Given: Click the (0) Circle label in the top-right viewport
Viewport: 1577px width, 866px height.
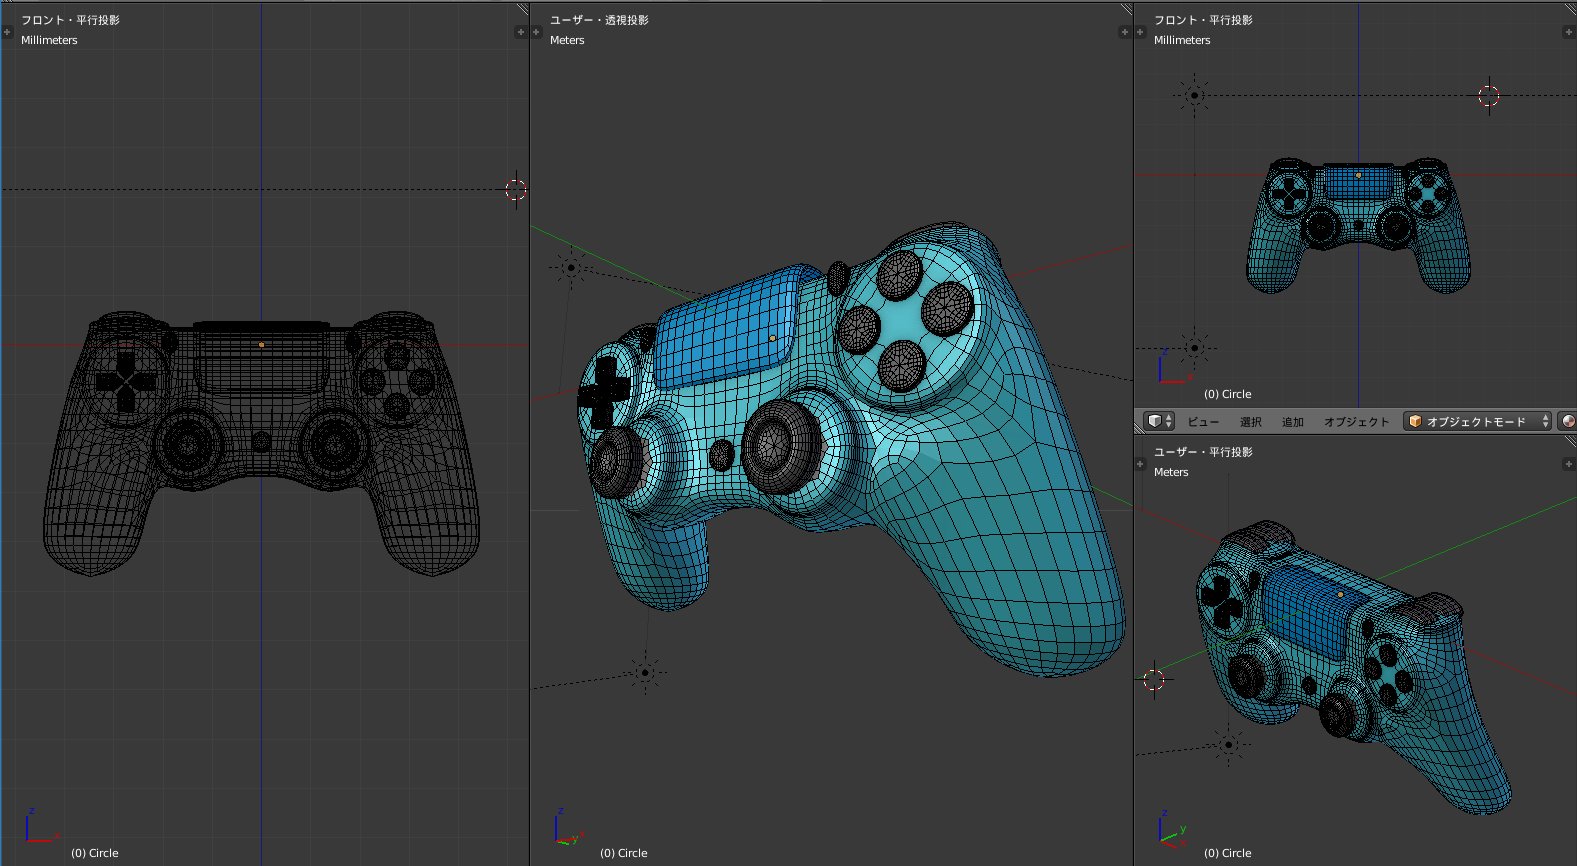Looking at the screenshot, I should (1228, 394).
